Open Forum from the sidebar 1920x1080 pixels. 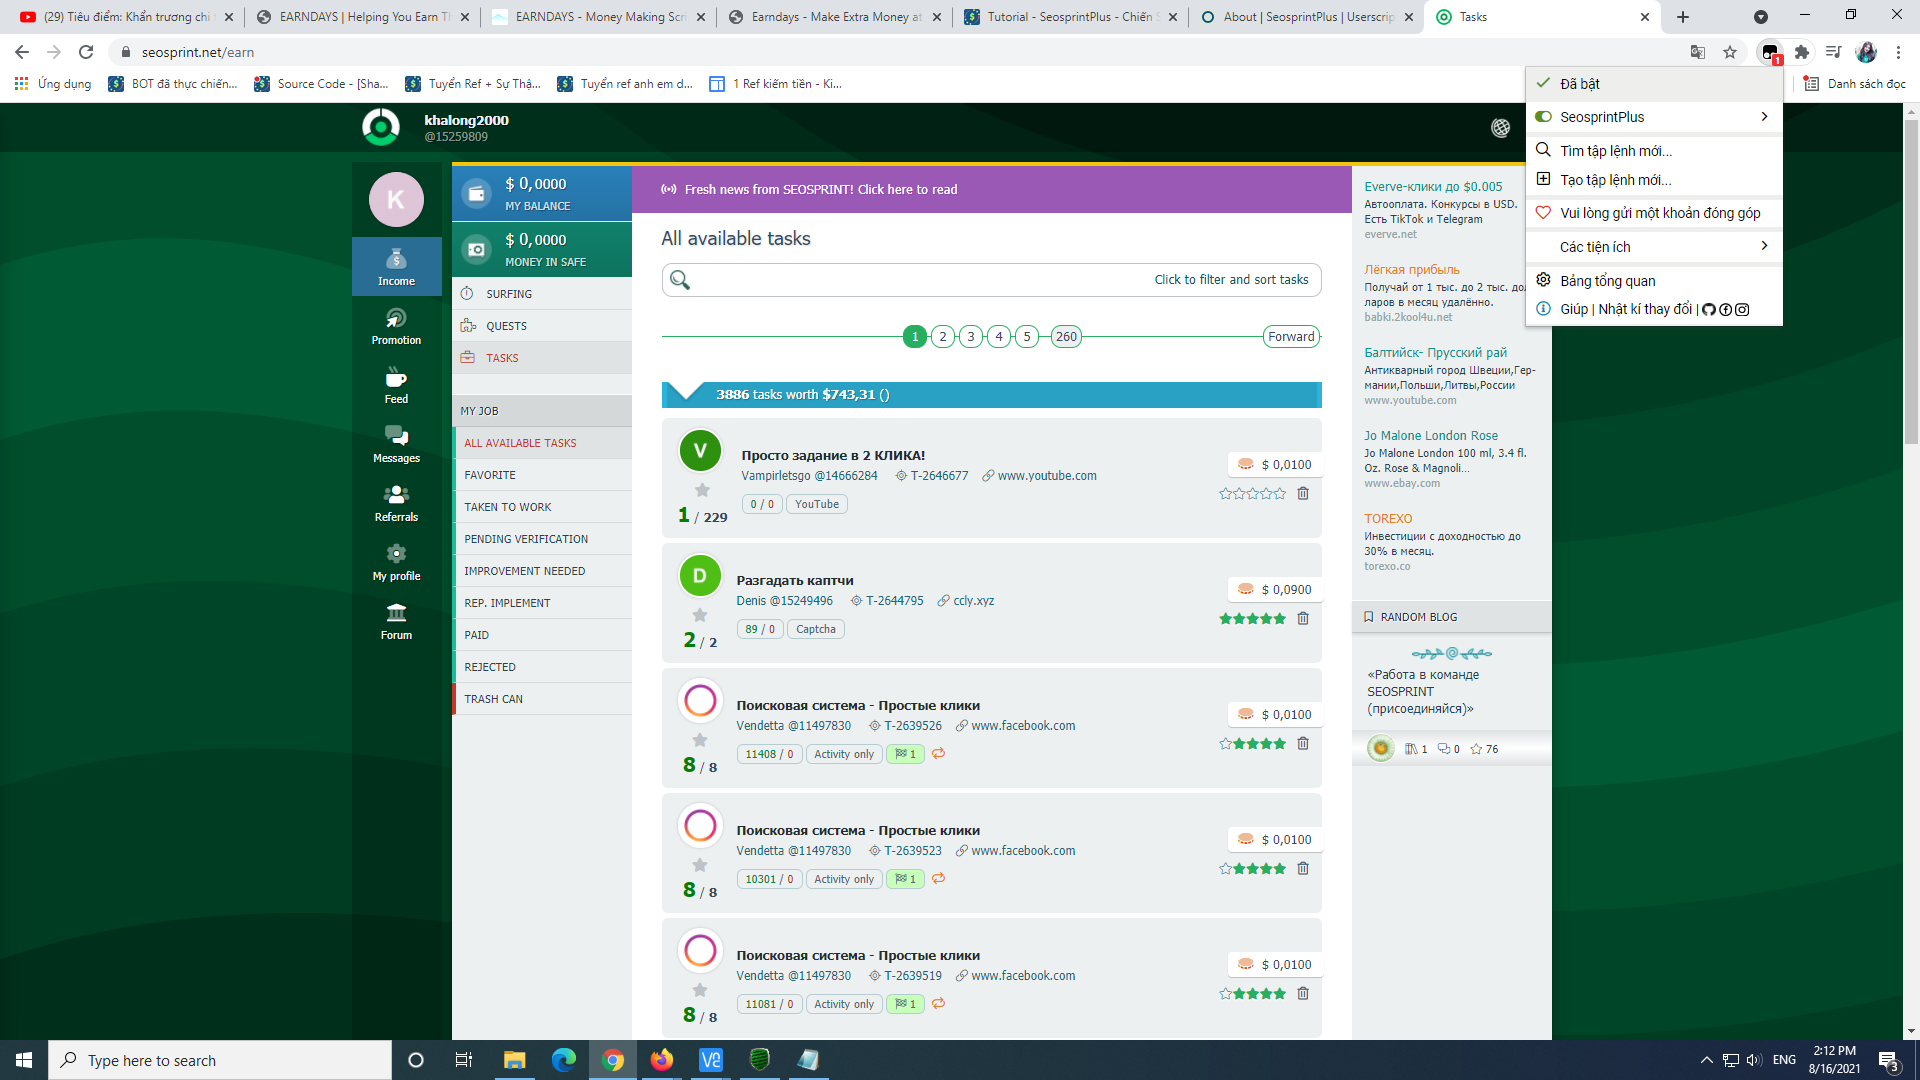coord(396,620)
